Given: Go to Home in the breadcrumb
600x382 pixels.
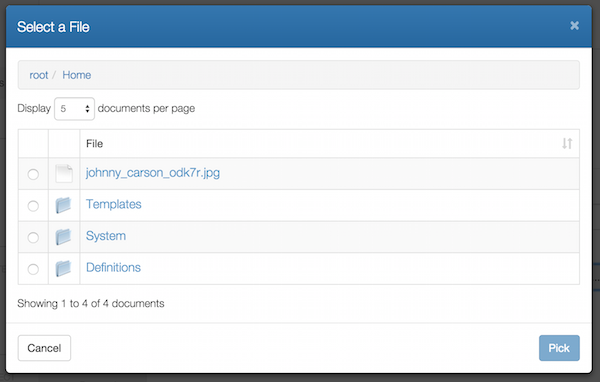Looking at the screenshot, I should point(77,75).
